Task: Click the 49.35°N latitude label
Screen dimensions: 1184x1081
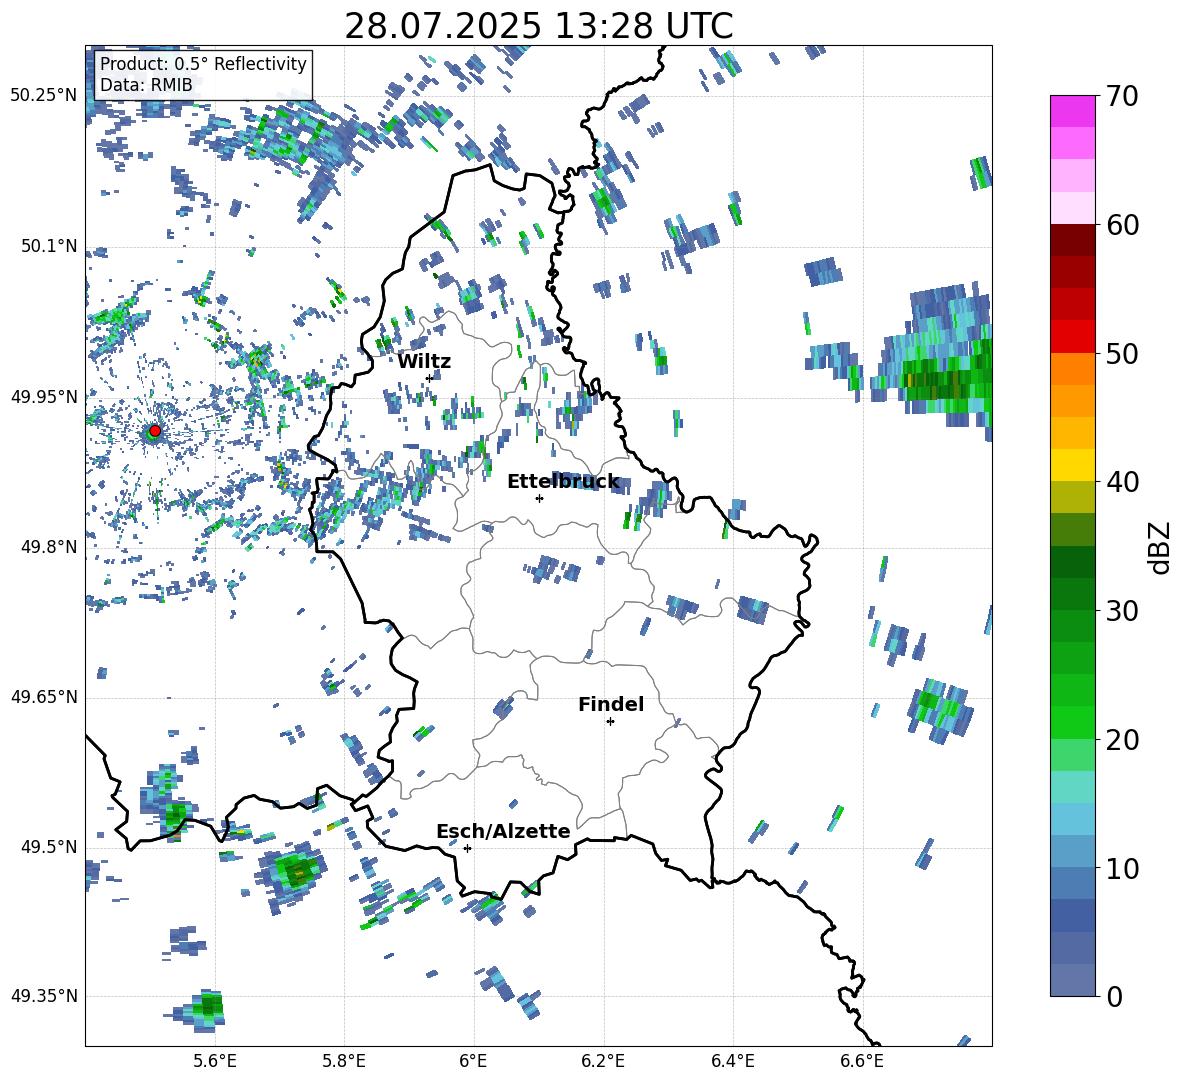Action: pos(44,996)
